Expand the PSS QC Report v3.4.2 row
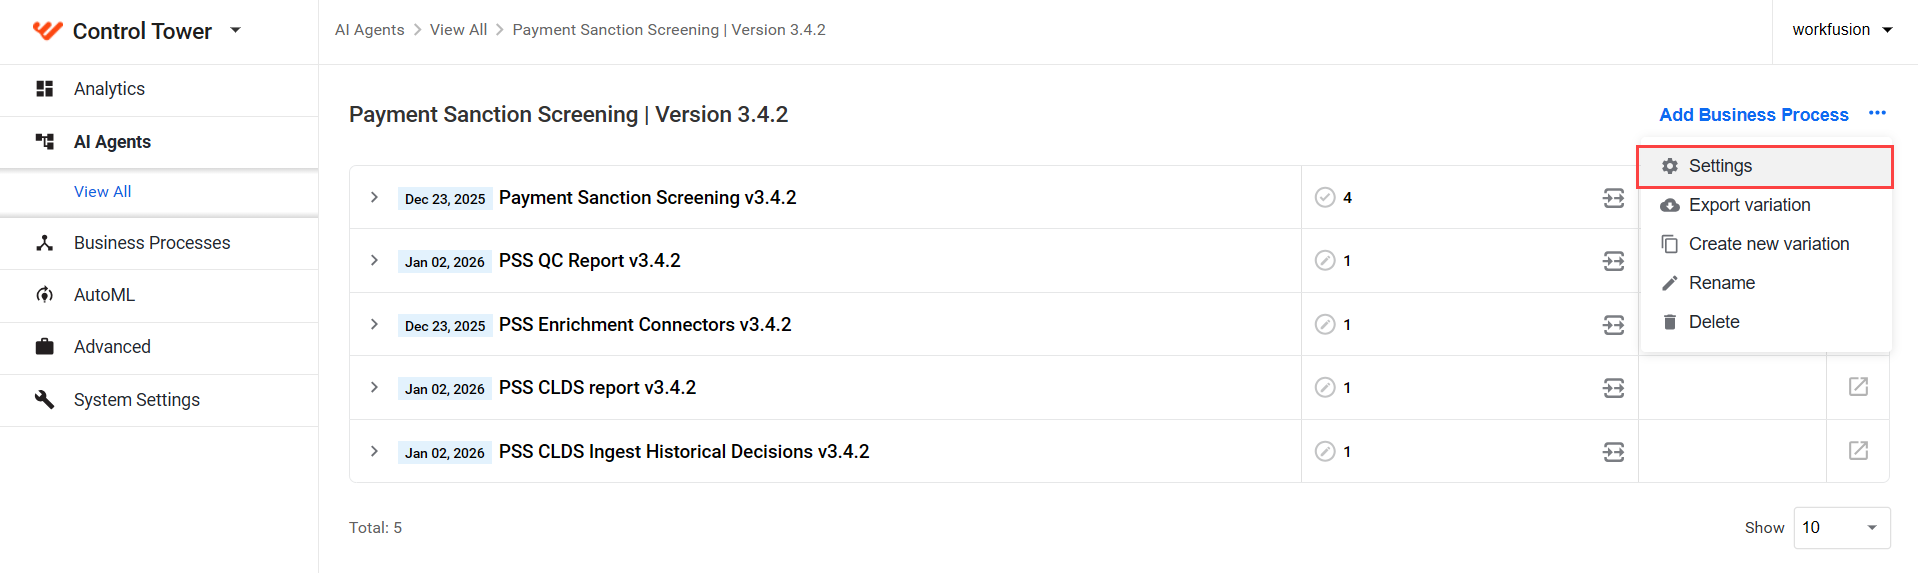 (x=374, y=260)
